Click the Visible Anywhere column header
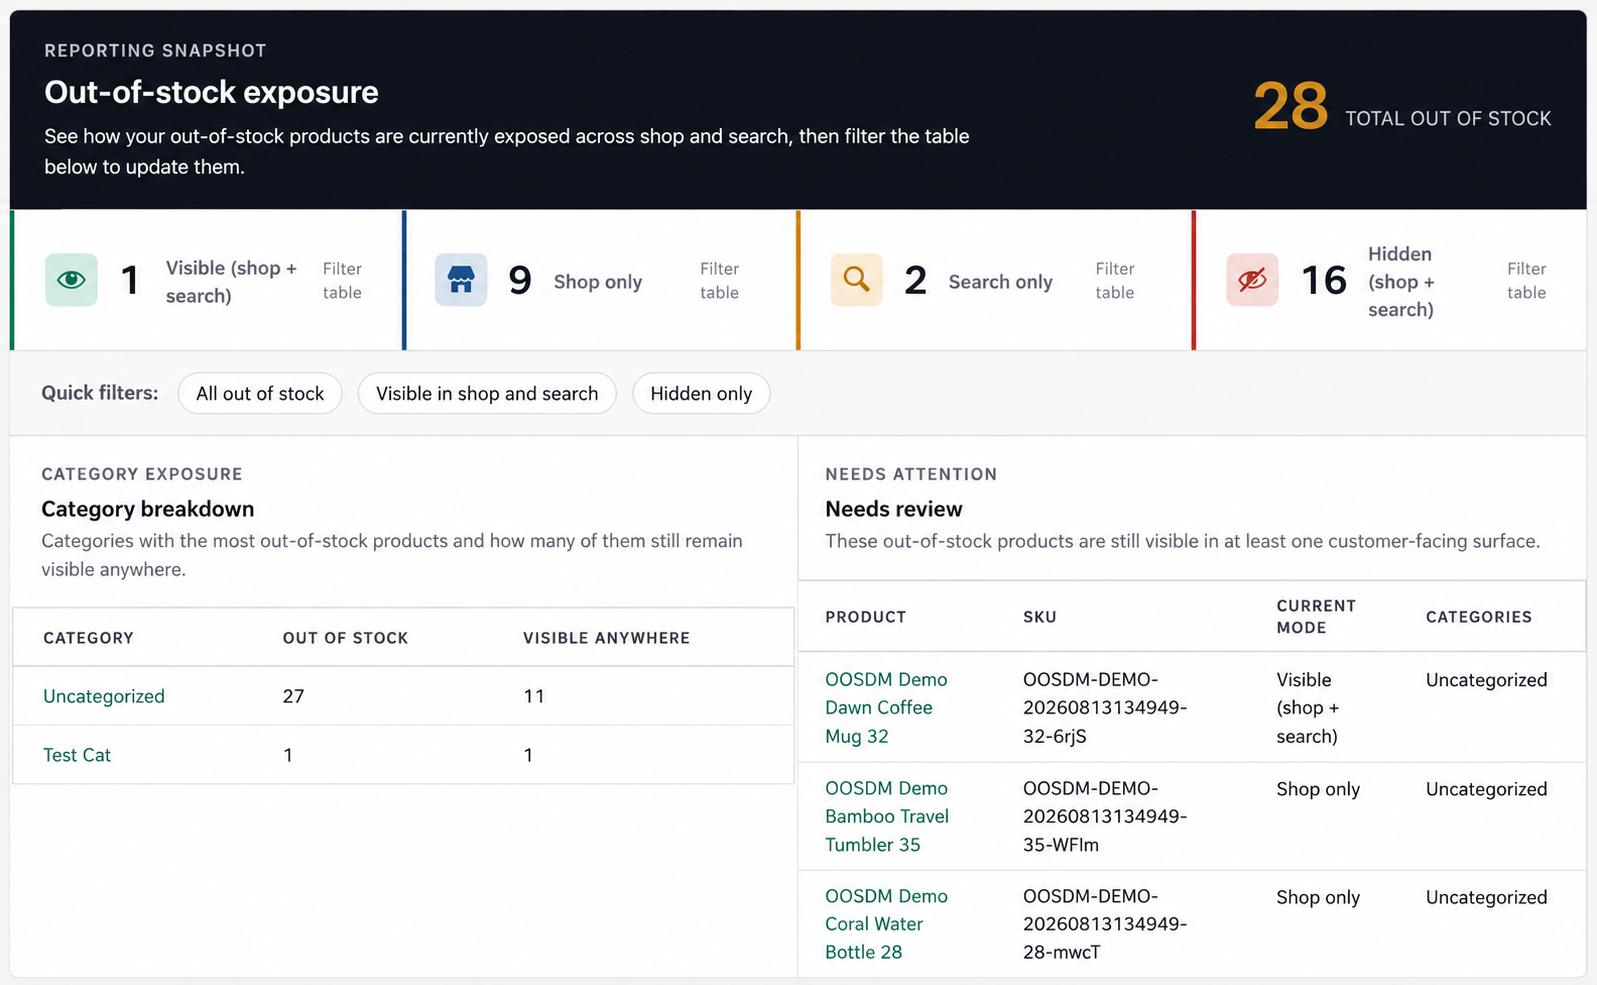Screen dimensions: 1597x985 [x=607, y=638]
